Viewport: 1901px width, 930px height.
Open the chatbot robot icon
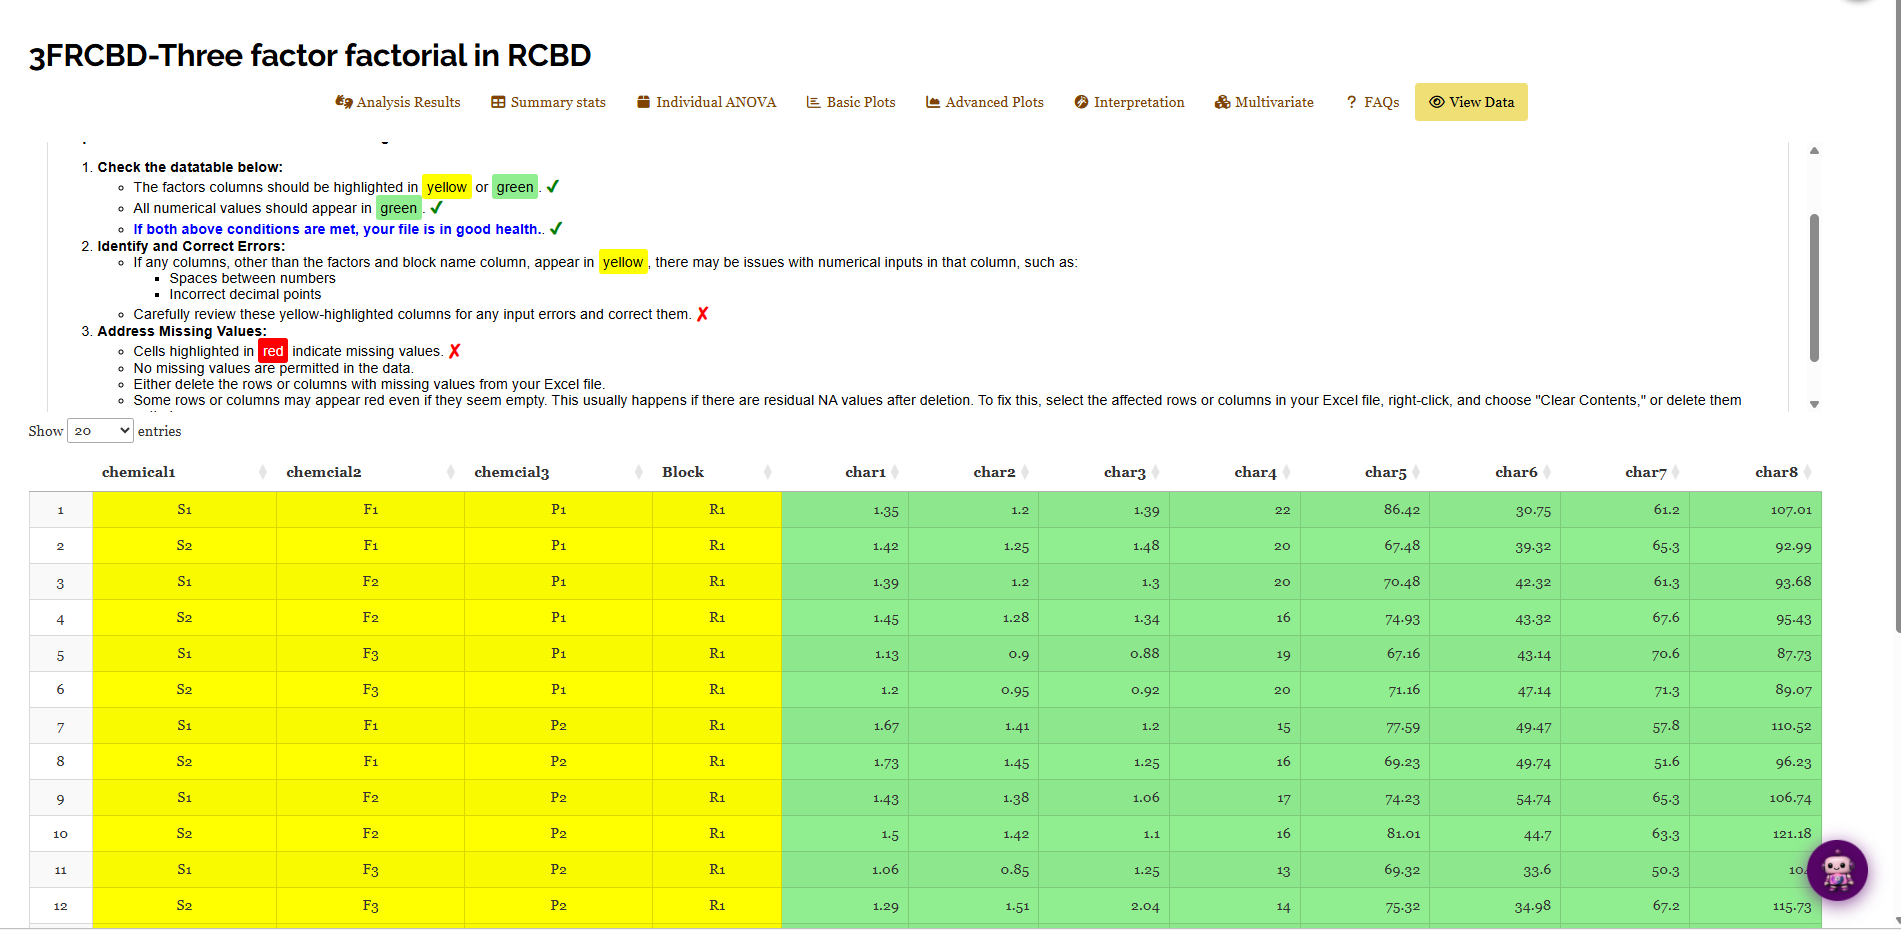tap(1837, 871)
